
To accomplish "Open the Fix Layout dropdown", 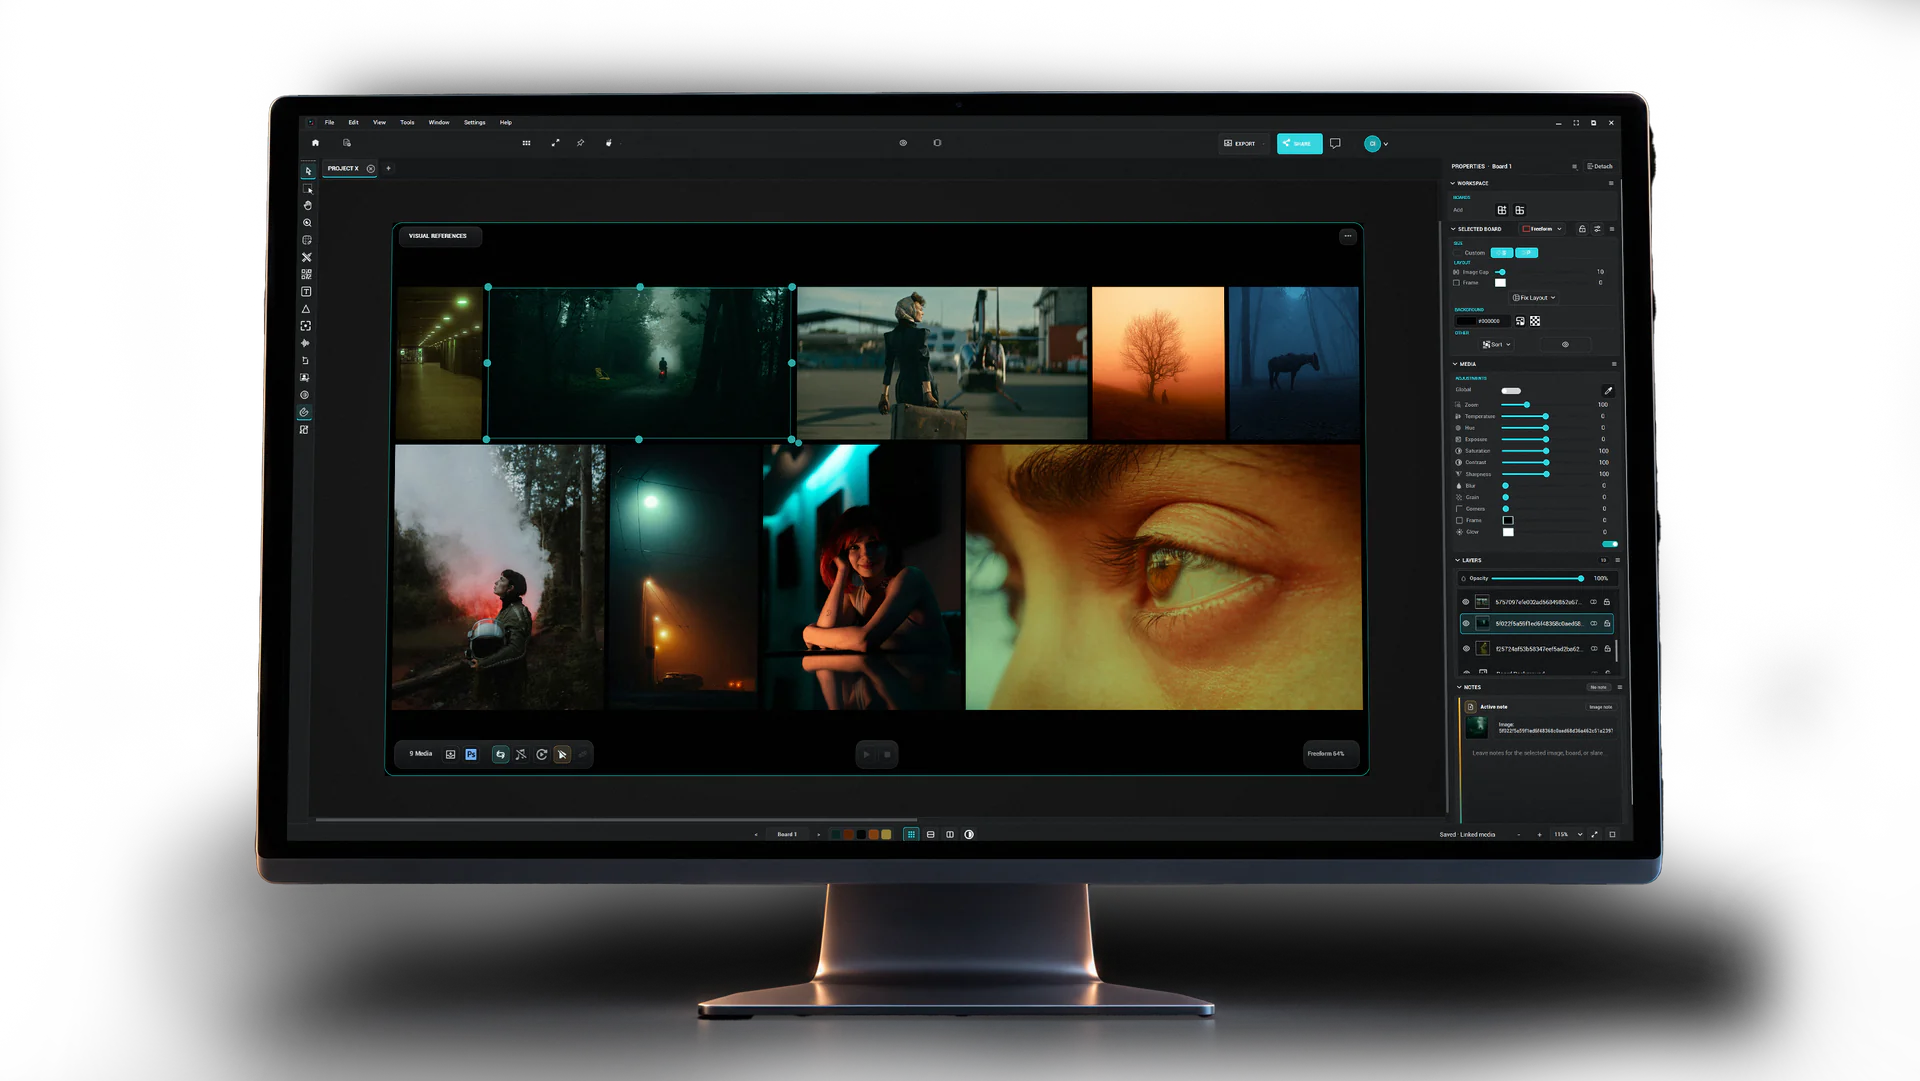I will [1534, 298].
